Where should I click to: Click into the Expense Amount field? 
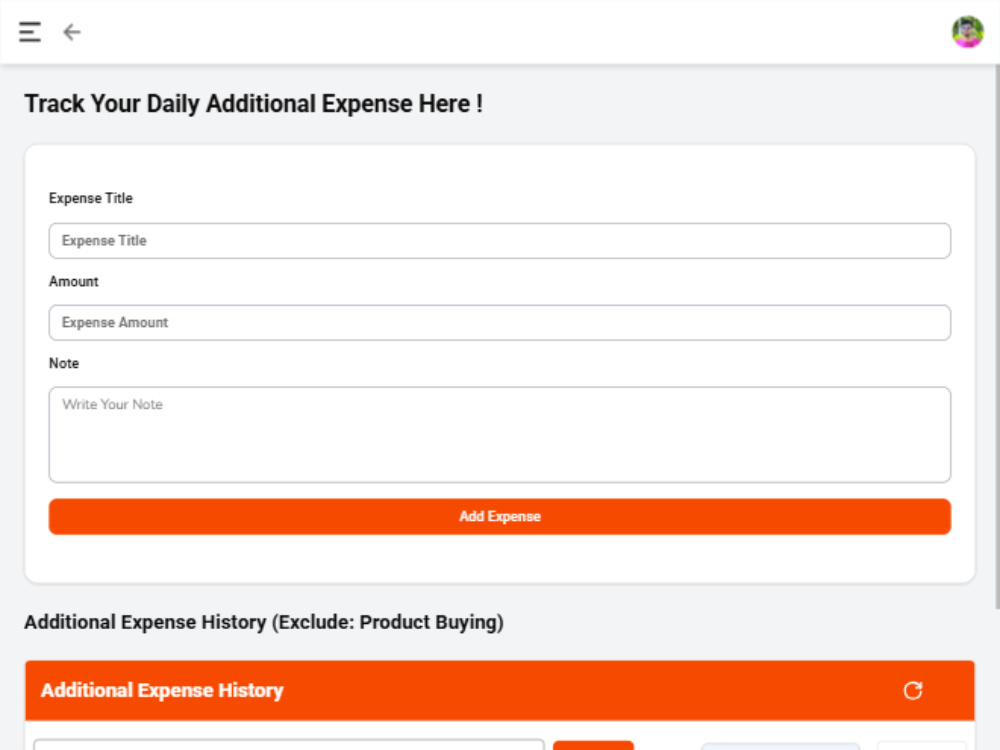coord(499,323)
